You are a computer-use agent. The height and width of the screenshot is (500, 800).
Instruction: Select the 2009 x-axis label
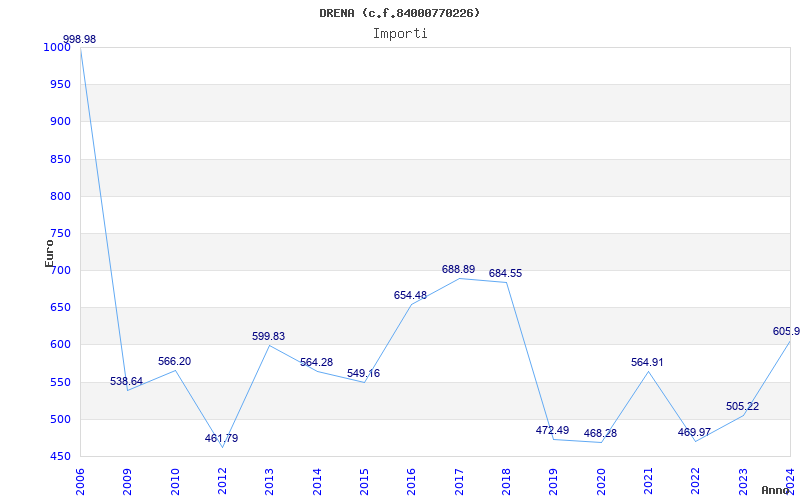pyautogui.click(x=127, y=482)
